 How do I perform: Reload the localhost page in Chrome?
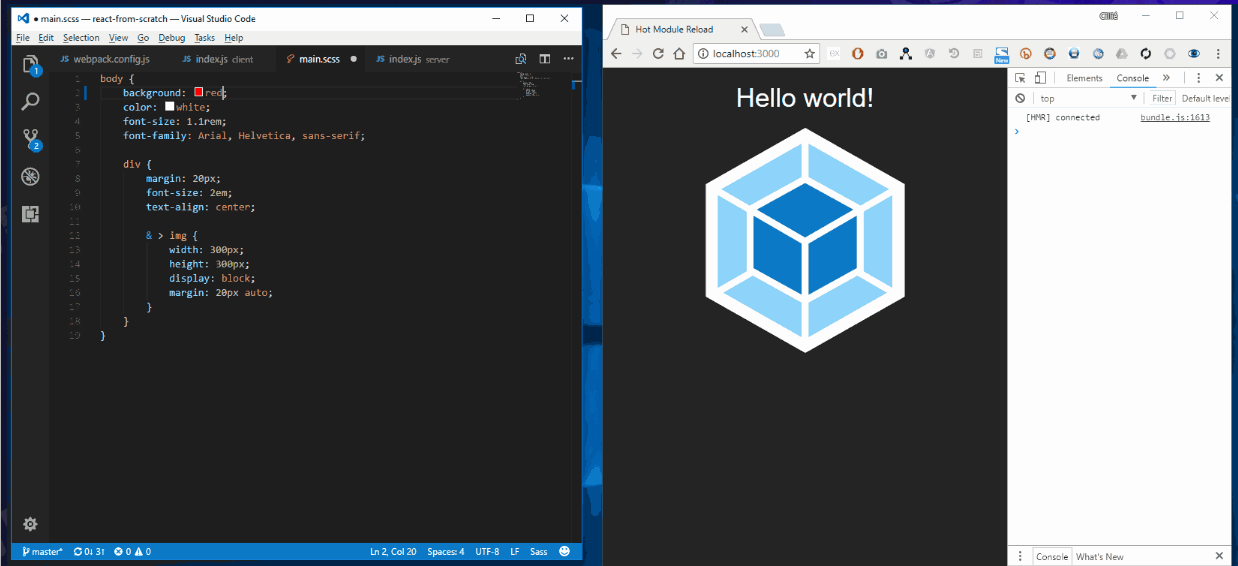658,53
